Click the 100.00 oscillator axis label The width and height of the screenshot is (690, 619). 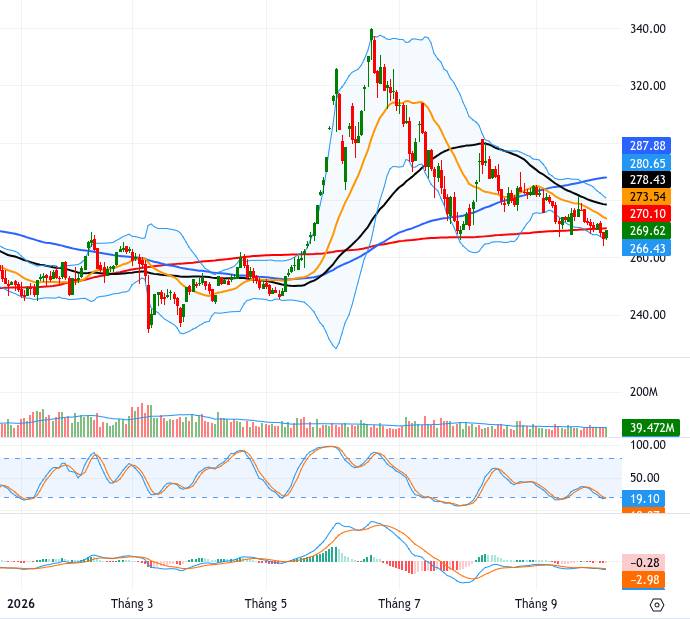click(x=647, y=445)
